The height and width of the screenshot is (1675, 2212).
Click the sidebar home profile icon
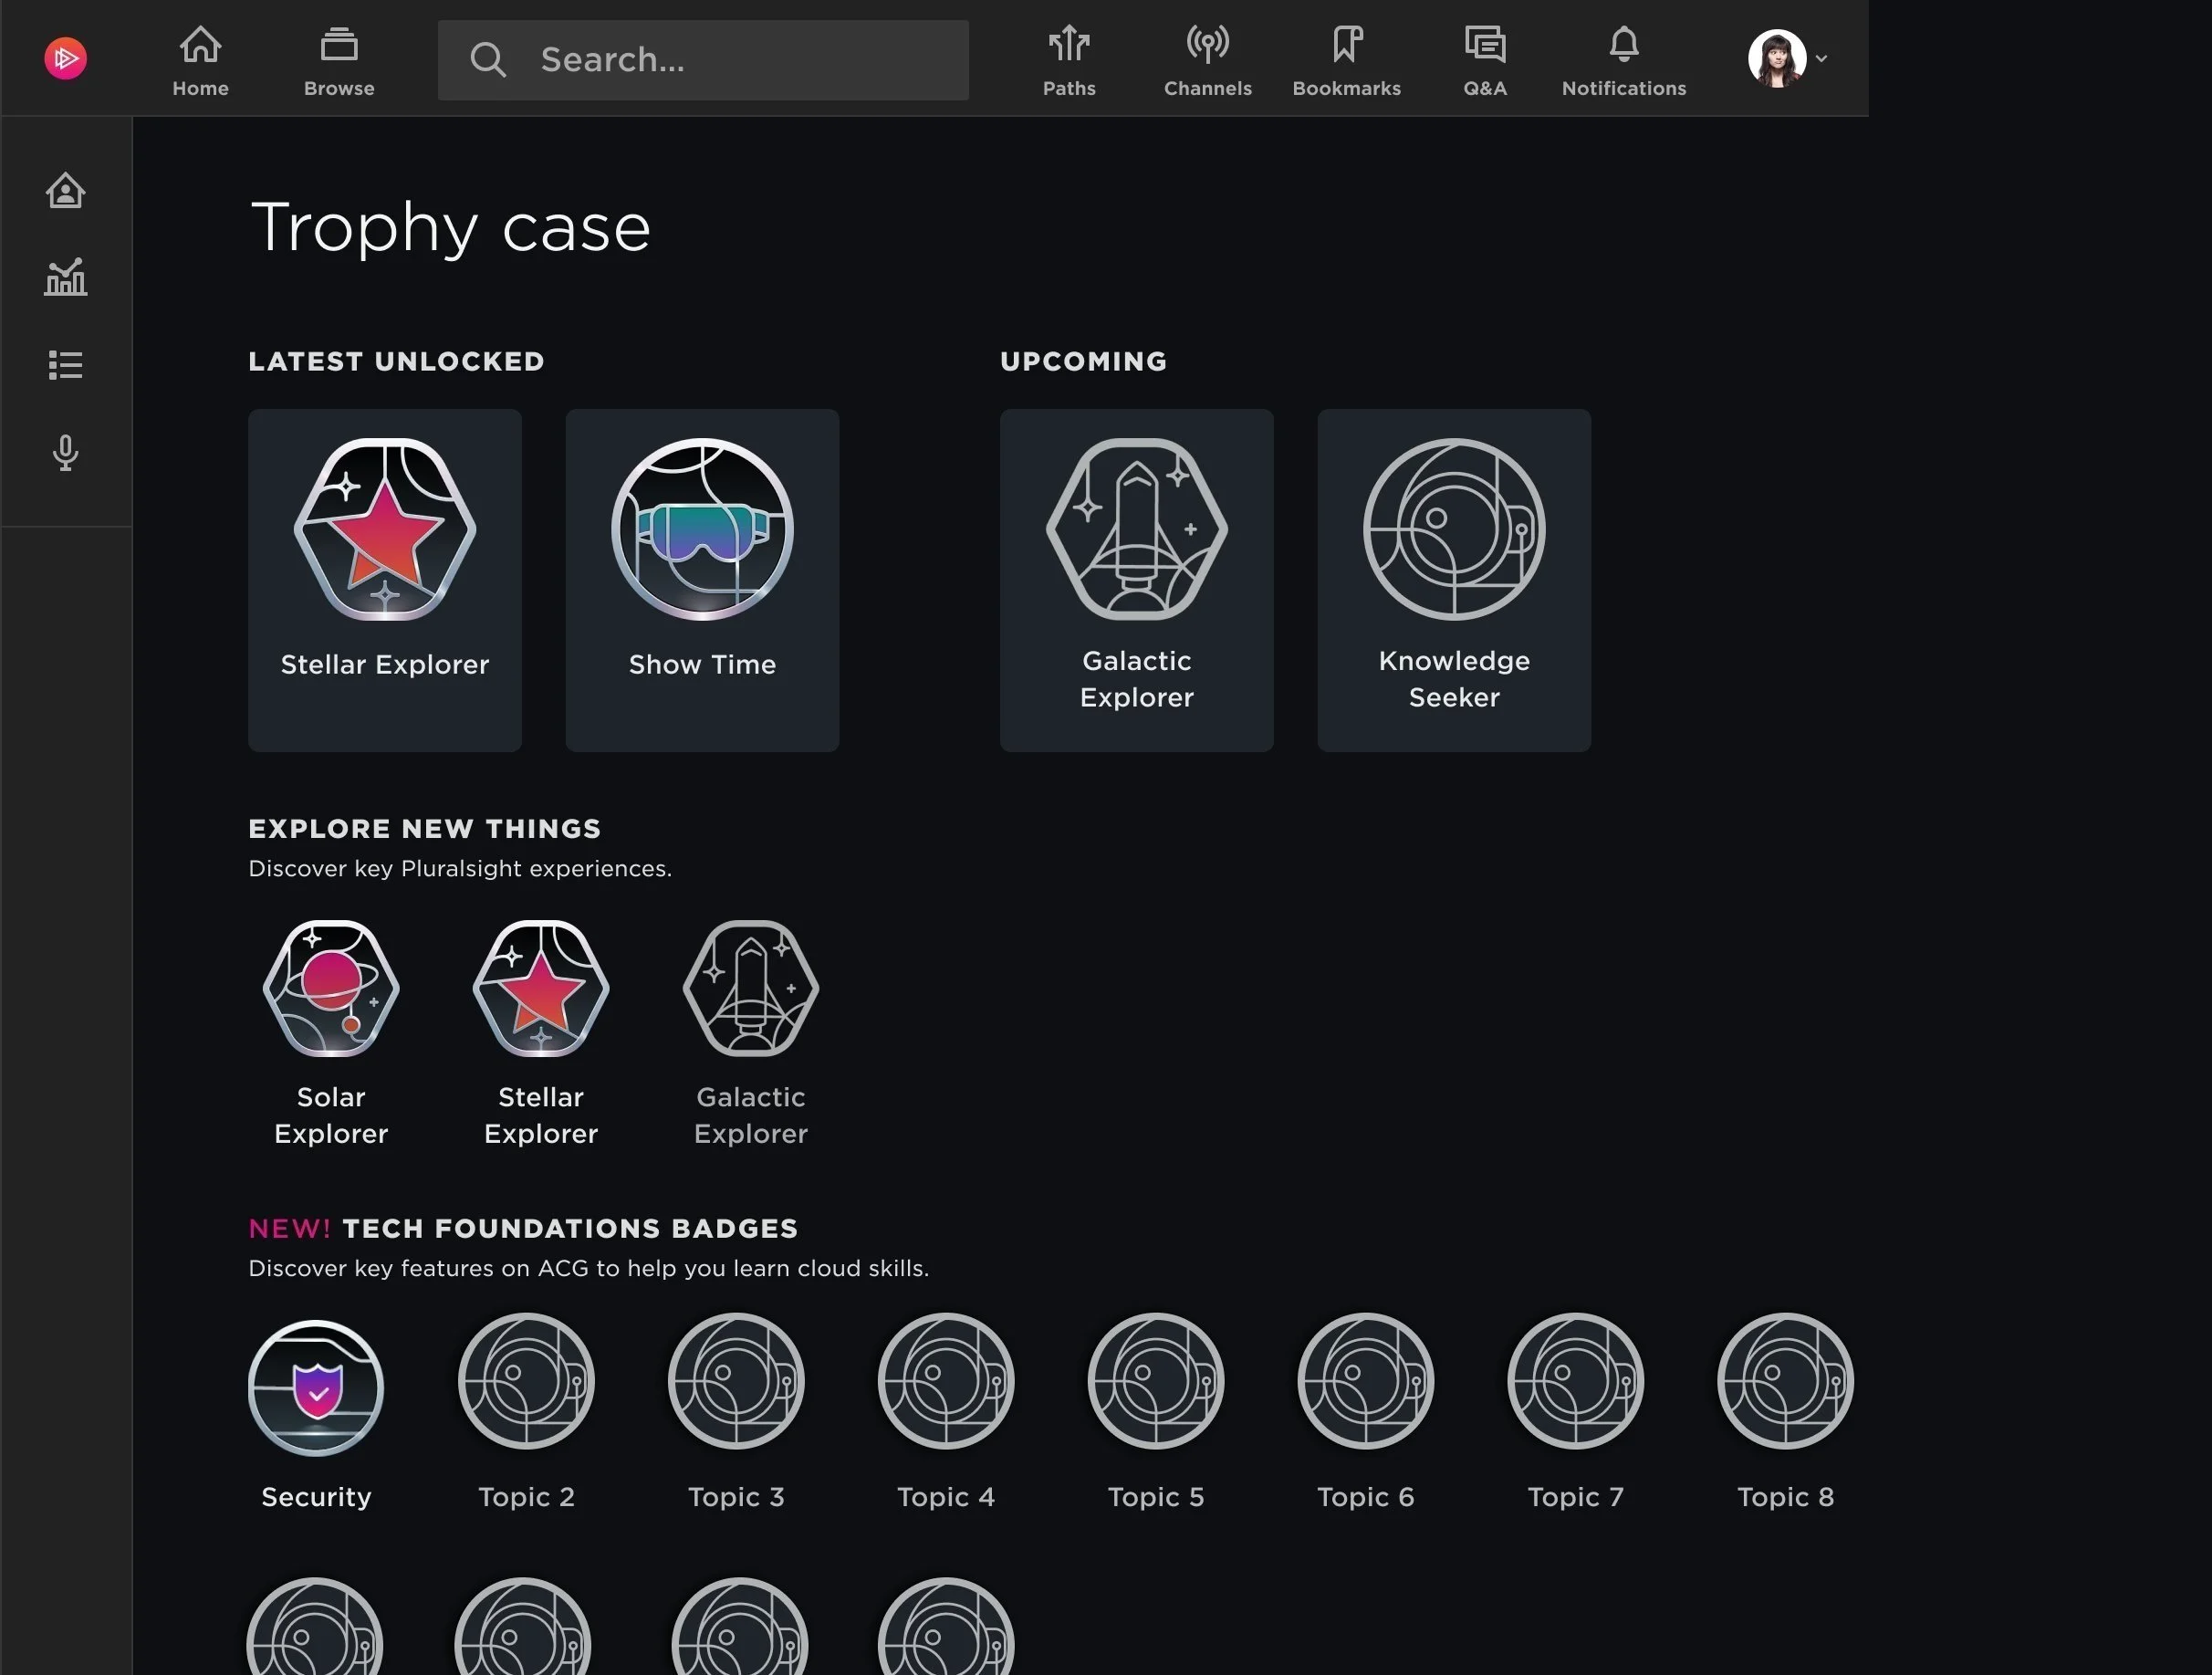pos(66,191)
